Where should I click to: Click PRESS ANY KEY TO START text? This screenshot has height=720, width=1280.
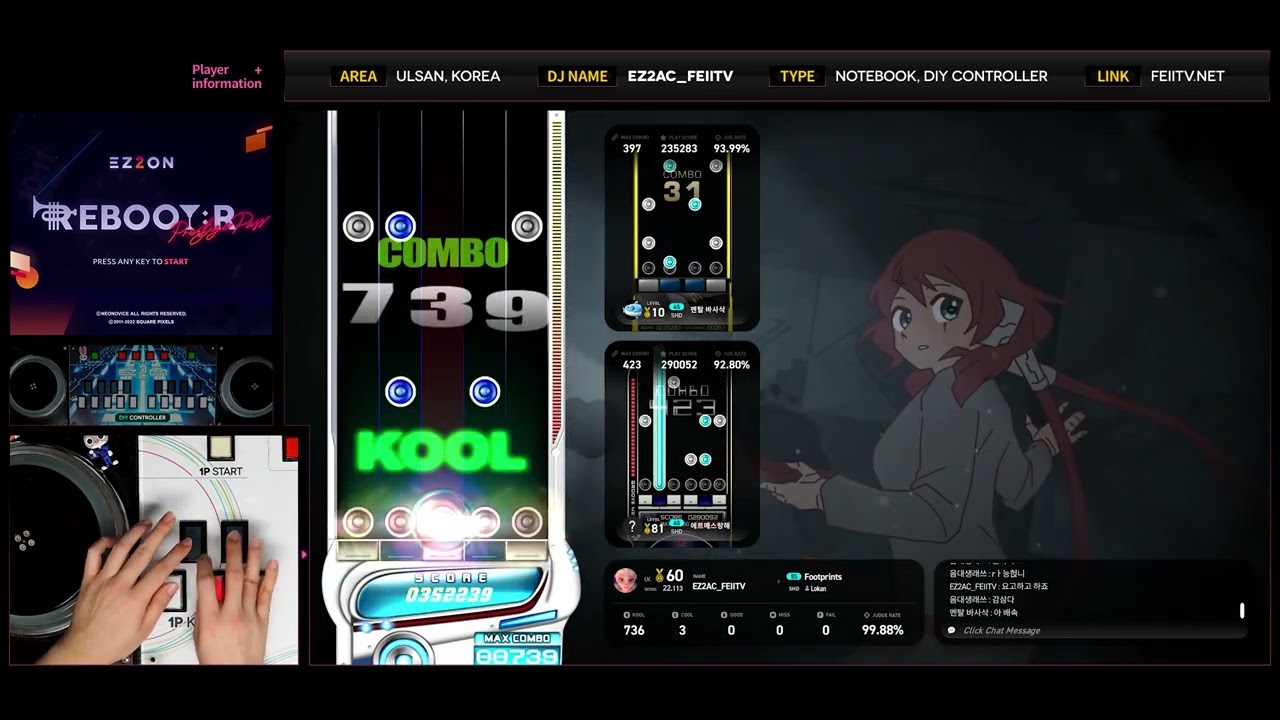(x=140, y=261)
